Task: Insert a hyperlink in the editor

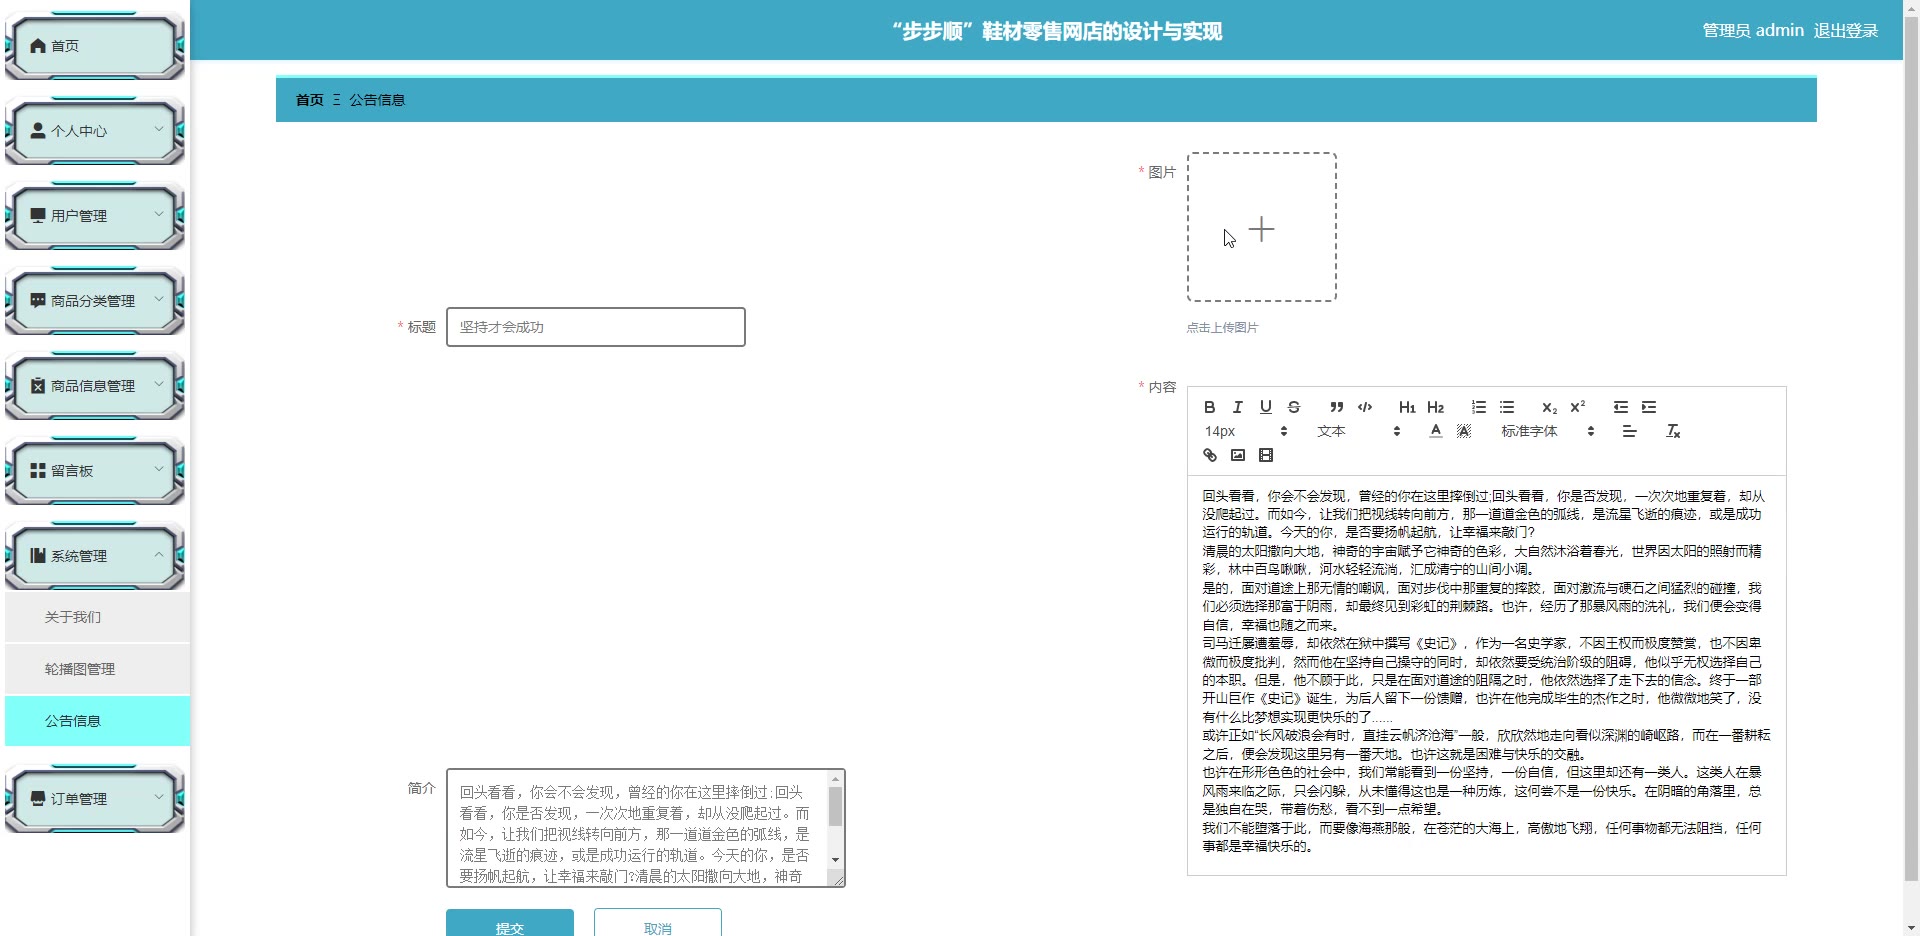Action: [1209, 455]
